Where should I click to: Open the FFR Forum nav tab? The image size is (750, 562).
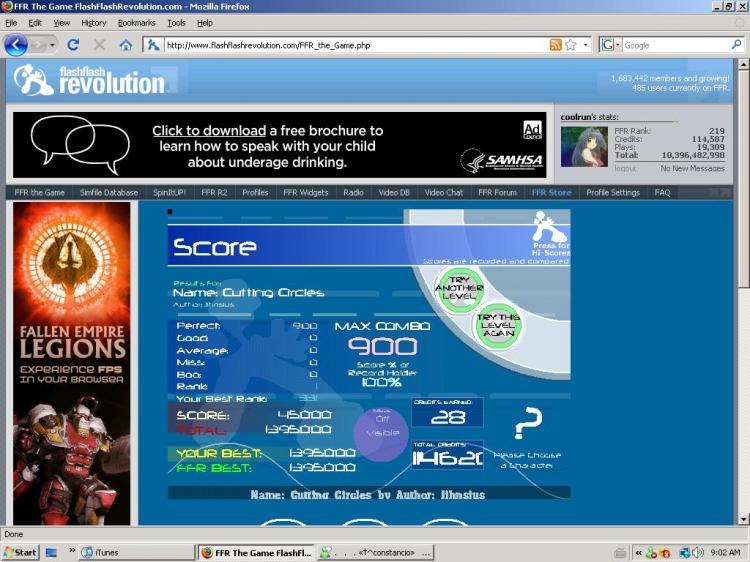click(x=497, y=192)
